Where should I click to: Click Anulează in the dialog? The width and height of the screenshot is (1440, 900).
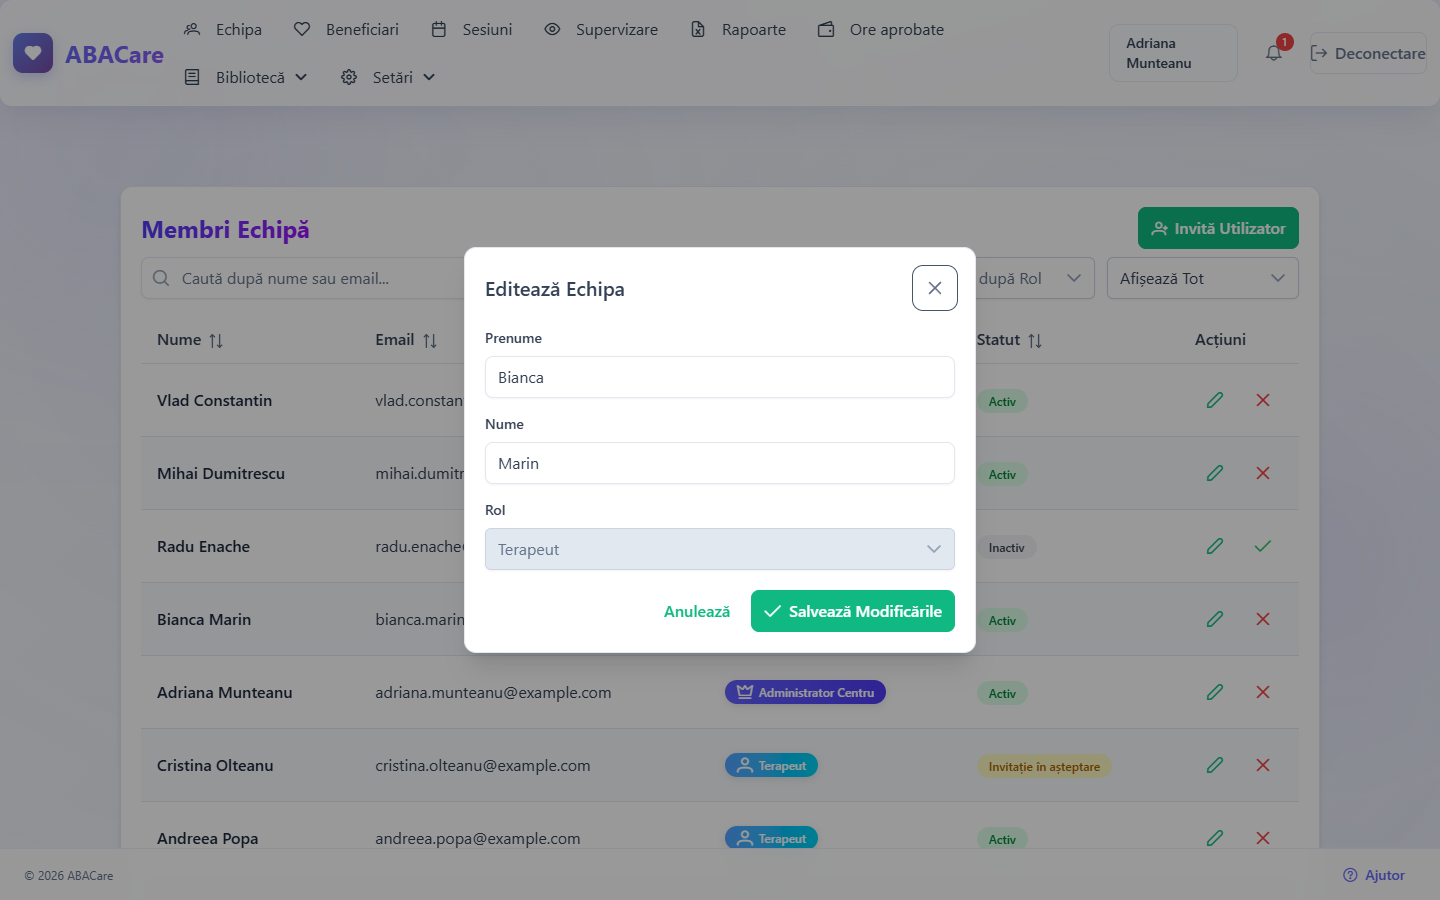coord(697,611)
